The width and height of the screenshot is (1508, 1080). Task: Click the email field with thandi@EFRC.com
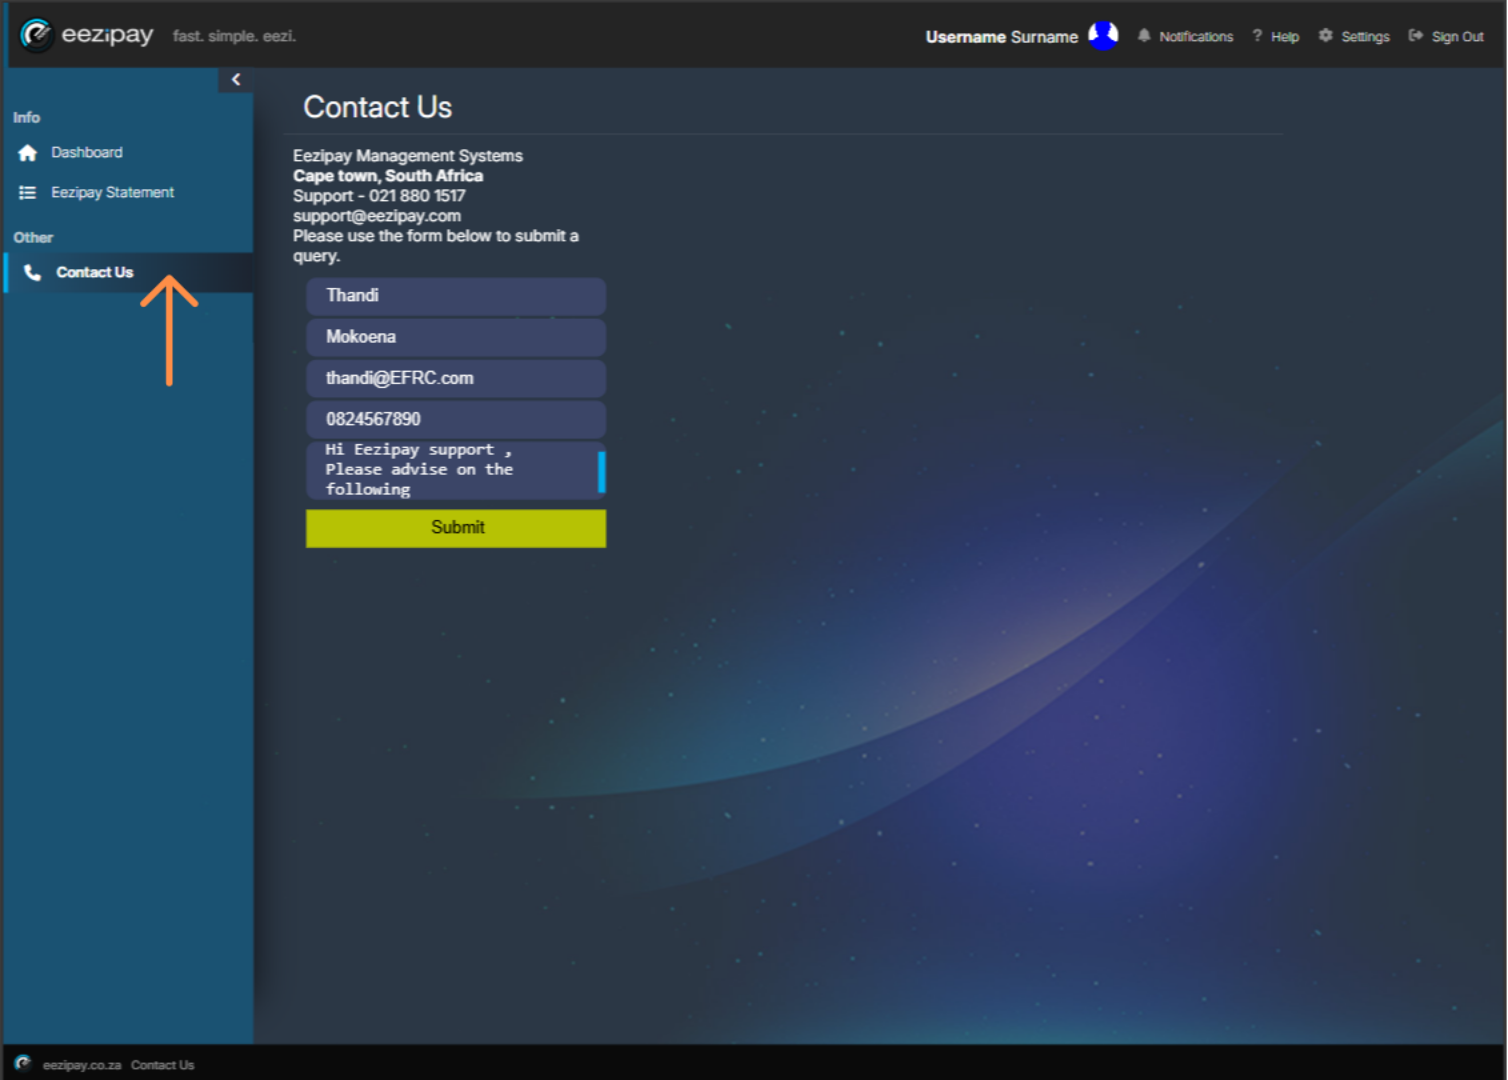[x=456, y=378]
